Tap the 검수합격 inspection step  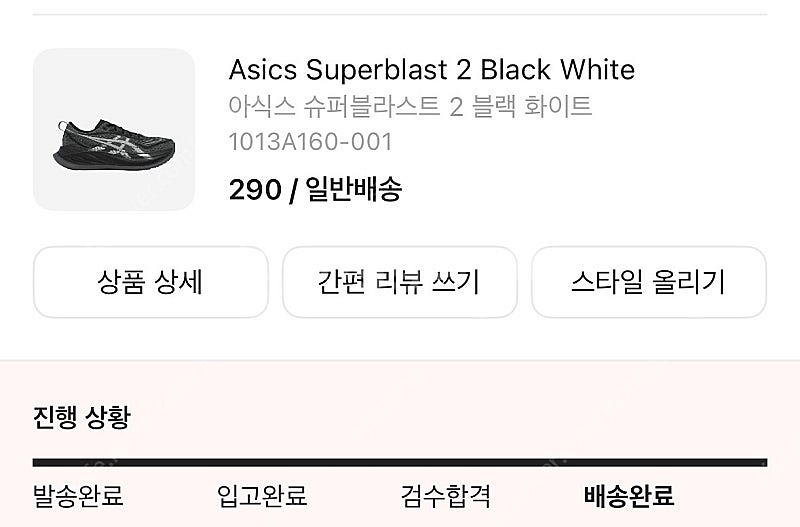(x=446, y=496)
